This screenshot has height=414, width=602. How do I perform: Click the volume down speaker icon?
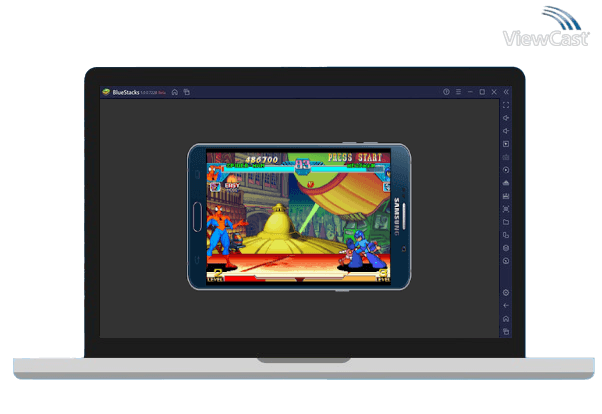(506, 131)
